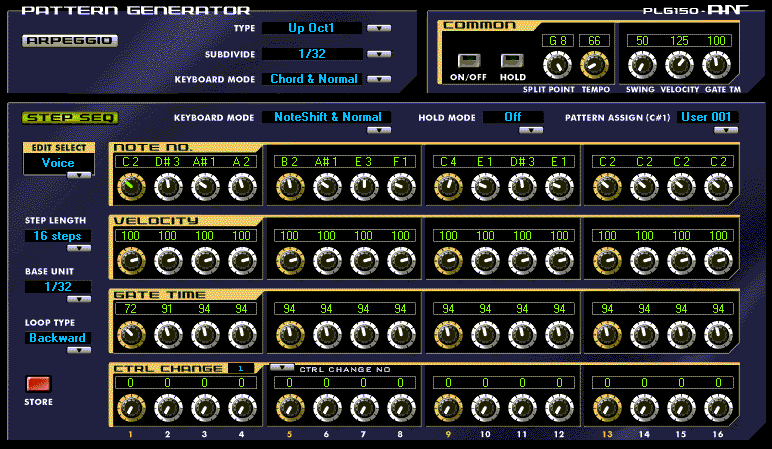Click the Gate Time knob in the Common section
This screenshot has height=449, width=772.
(716, 65)
